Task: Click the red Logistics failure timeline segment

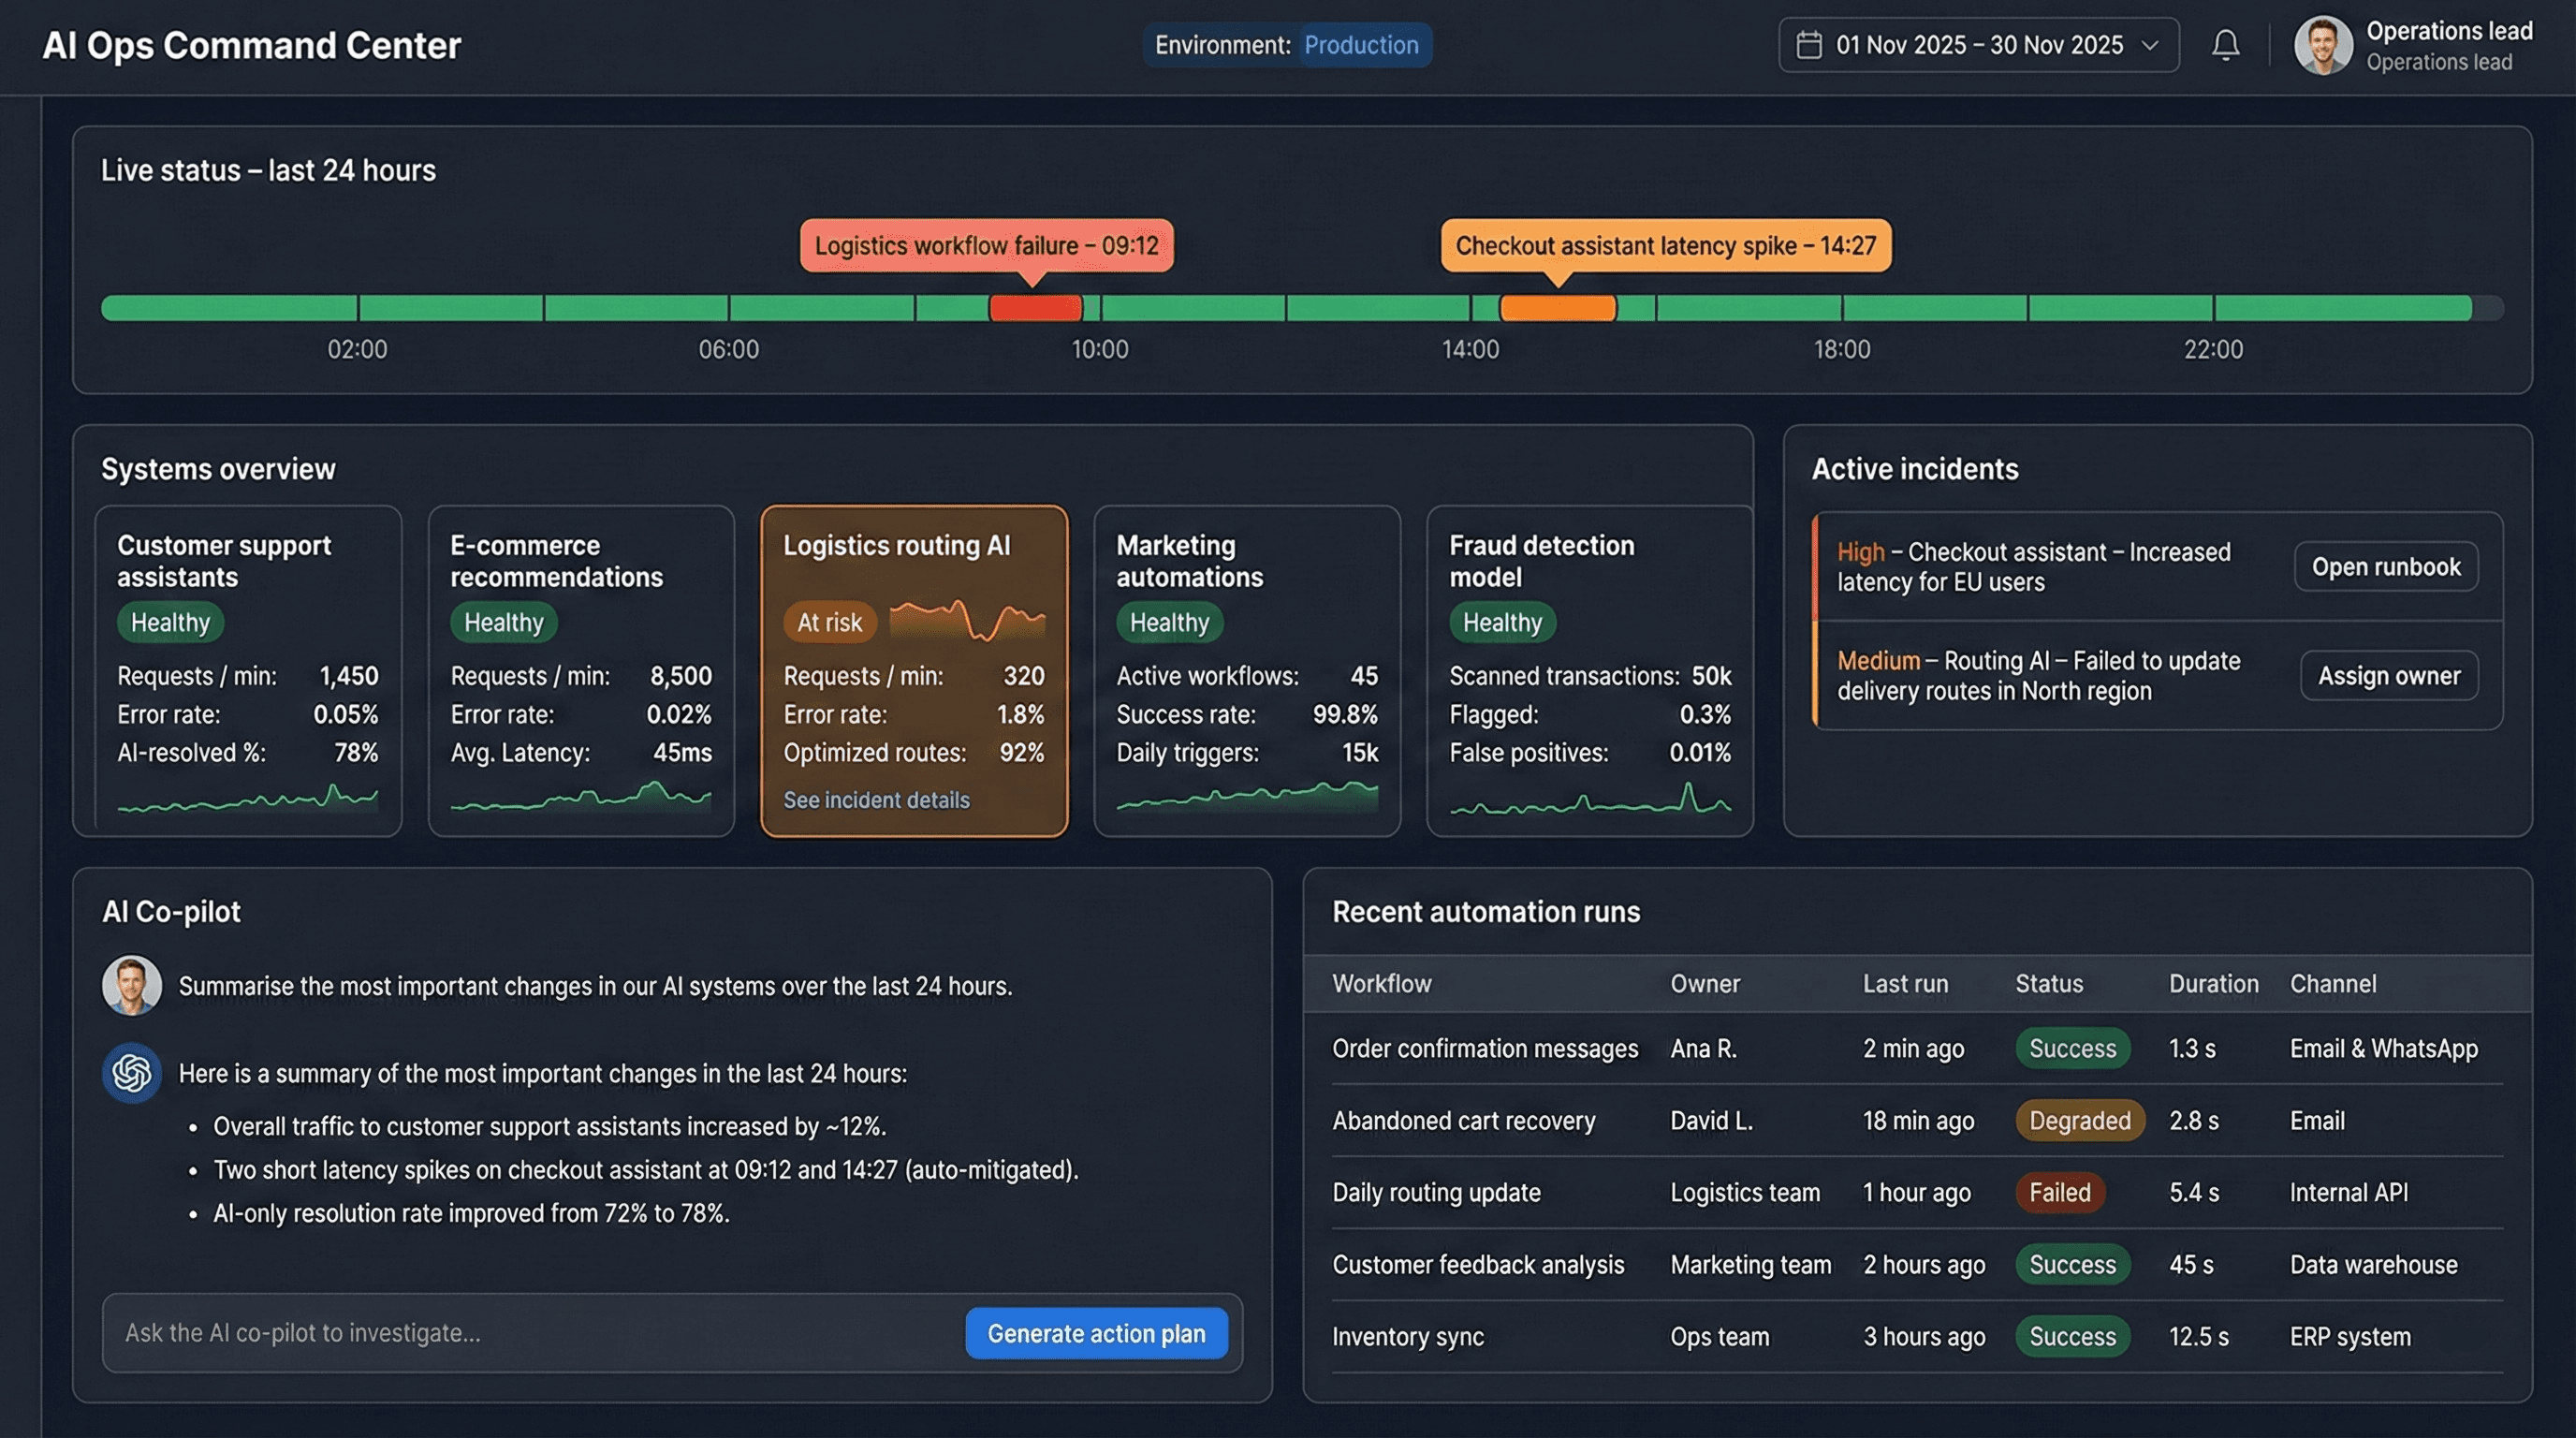Action: (x=1035, y=308)
